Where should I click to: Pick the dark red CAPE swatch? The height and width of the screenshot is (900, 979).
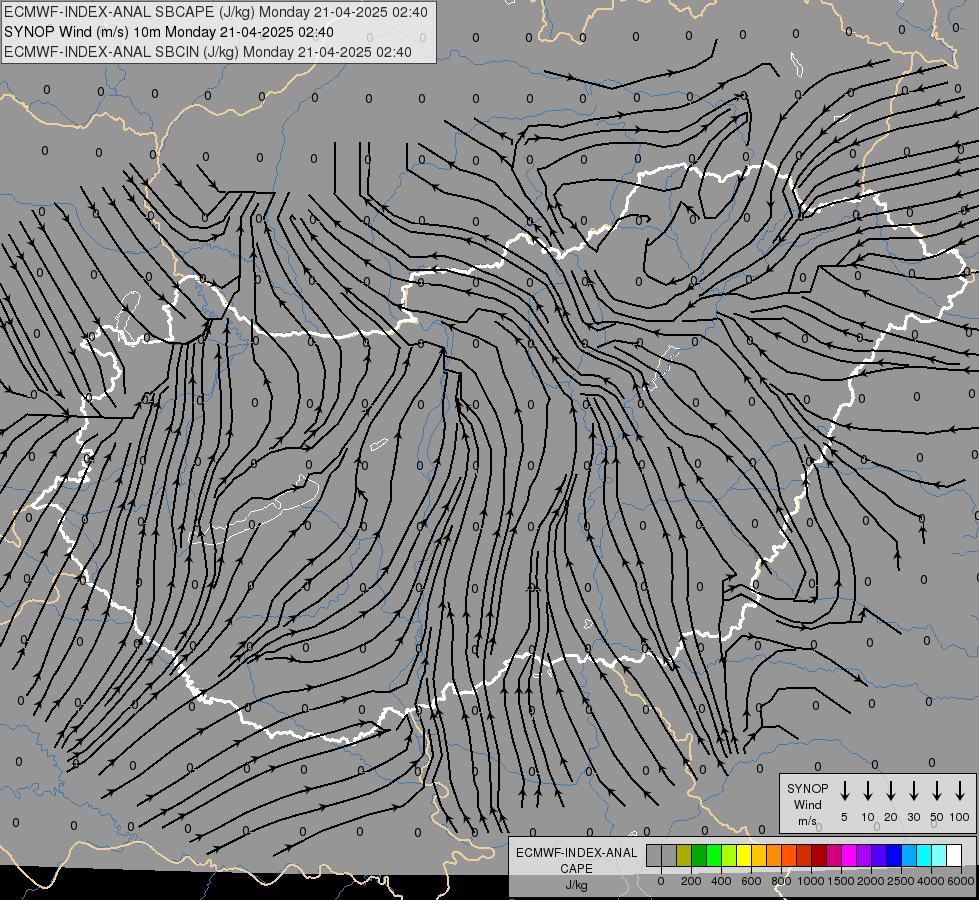click(x=819, y=855)
